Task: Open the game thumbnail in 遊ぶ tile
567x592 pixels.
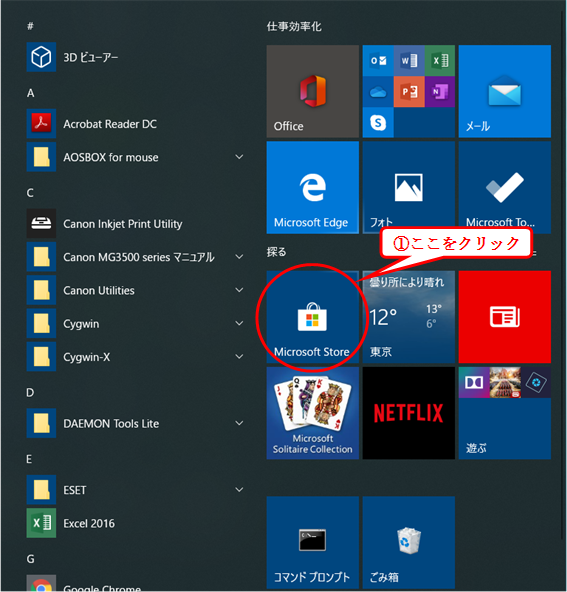Action: (505, 382)
